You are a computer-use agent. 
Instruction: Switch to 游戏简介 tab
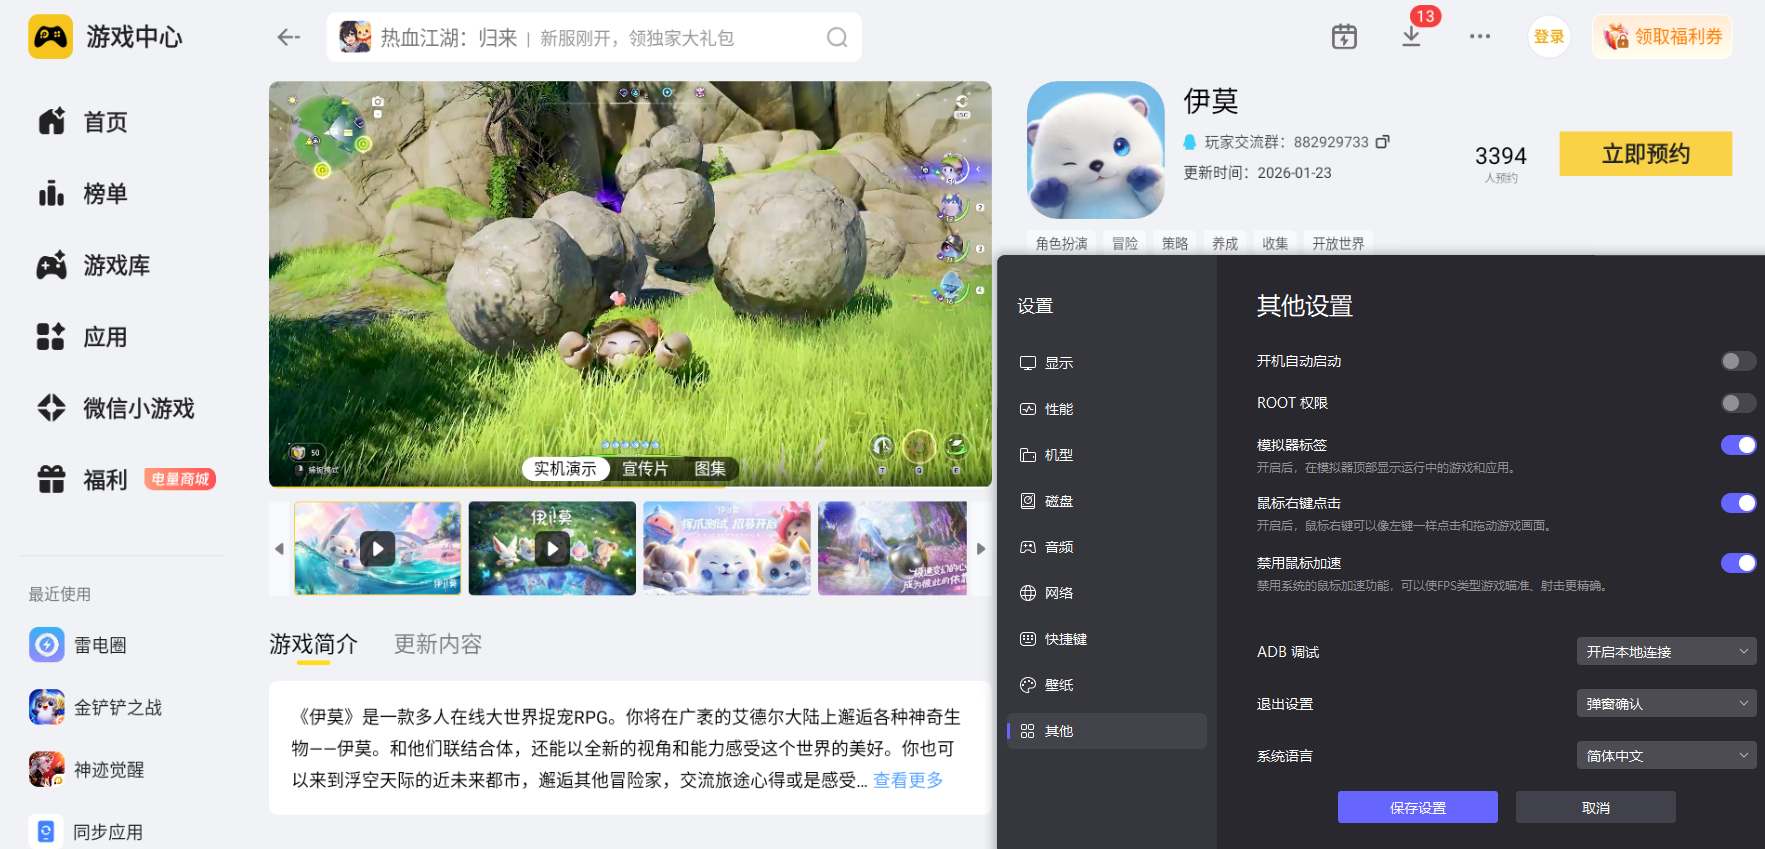[x=313, y=644]
